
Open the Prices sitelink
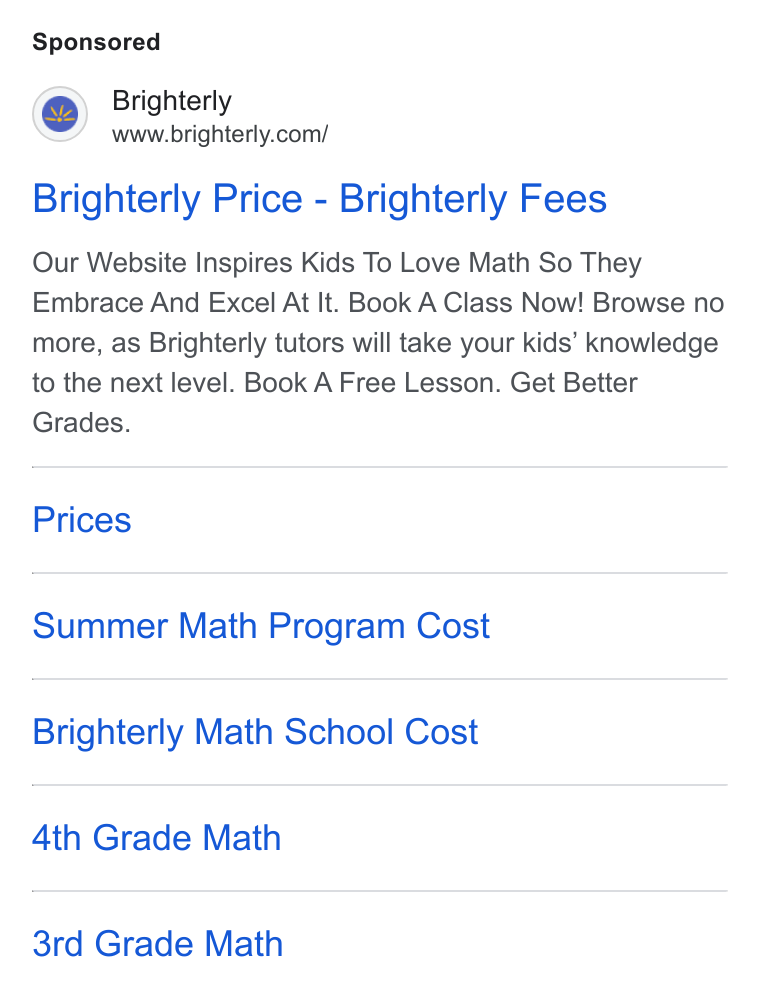pyautogui.click(x=82, y=520)
